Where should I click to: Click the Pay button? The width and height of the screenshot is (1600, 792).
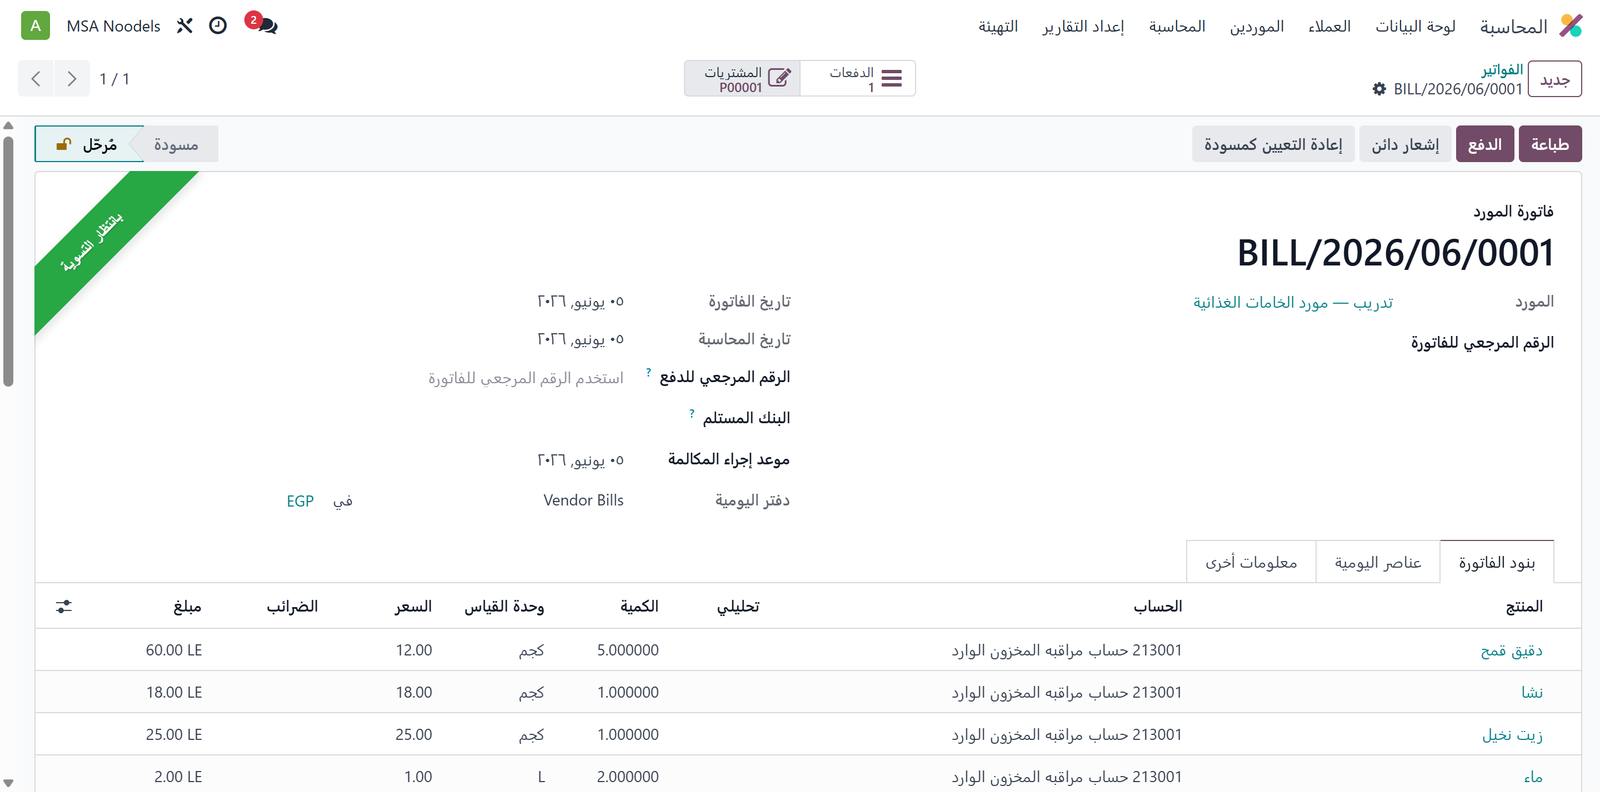1485,144
